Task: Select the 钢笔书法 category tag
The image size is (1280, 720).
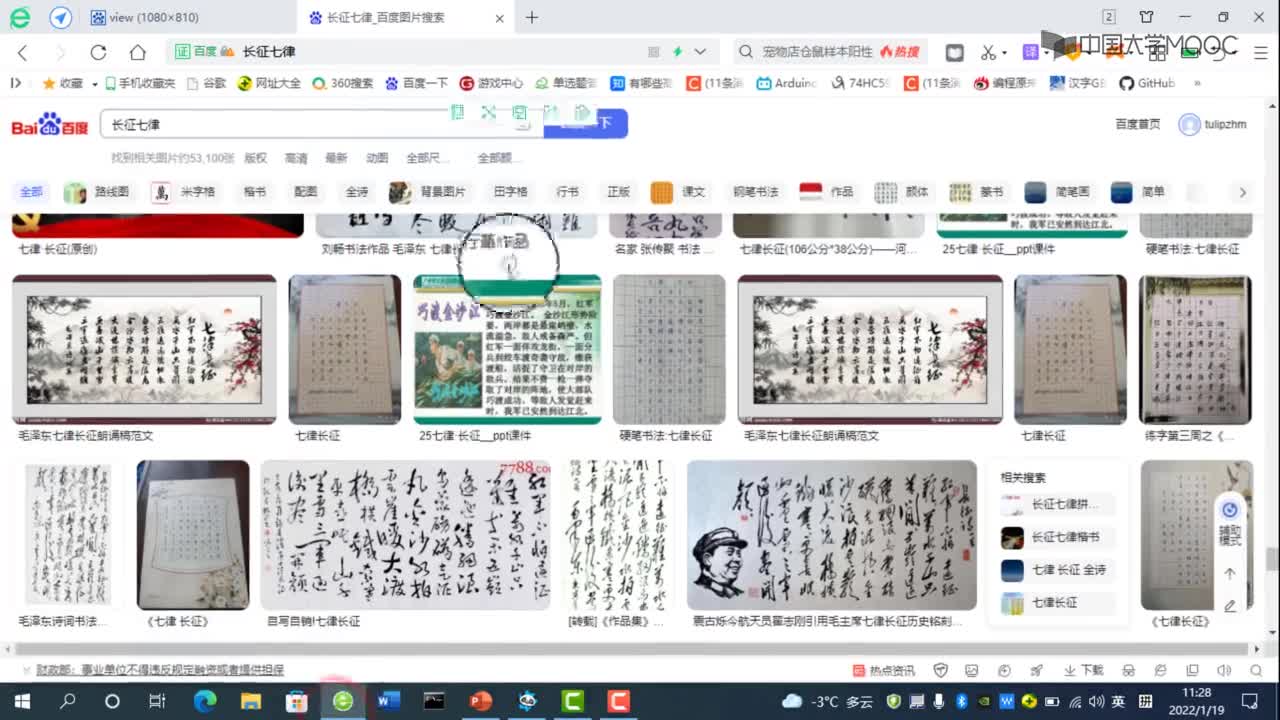Action: (x=755, y=192)
